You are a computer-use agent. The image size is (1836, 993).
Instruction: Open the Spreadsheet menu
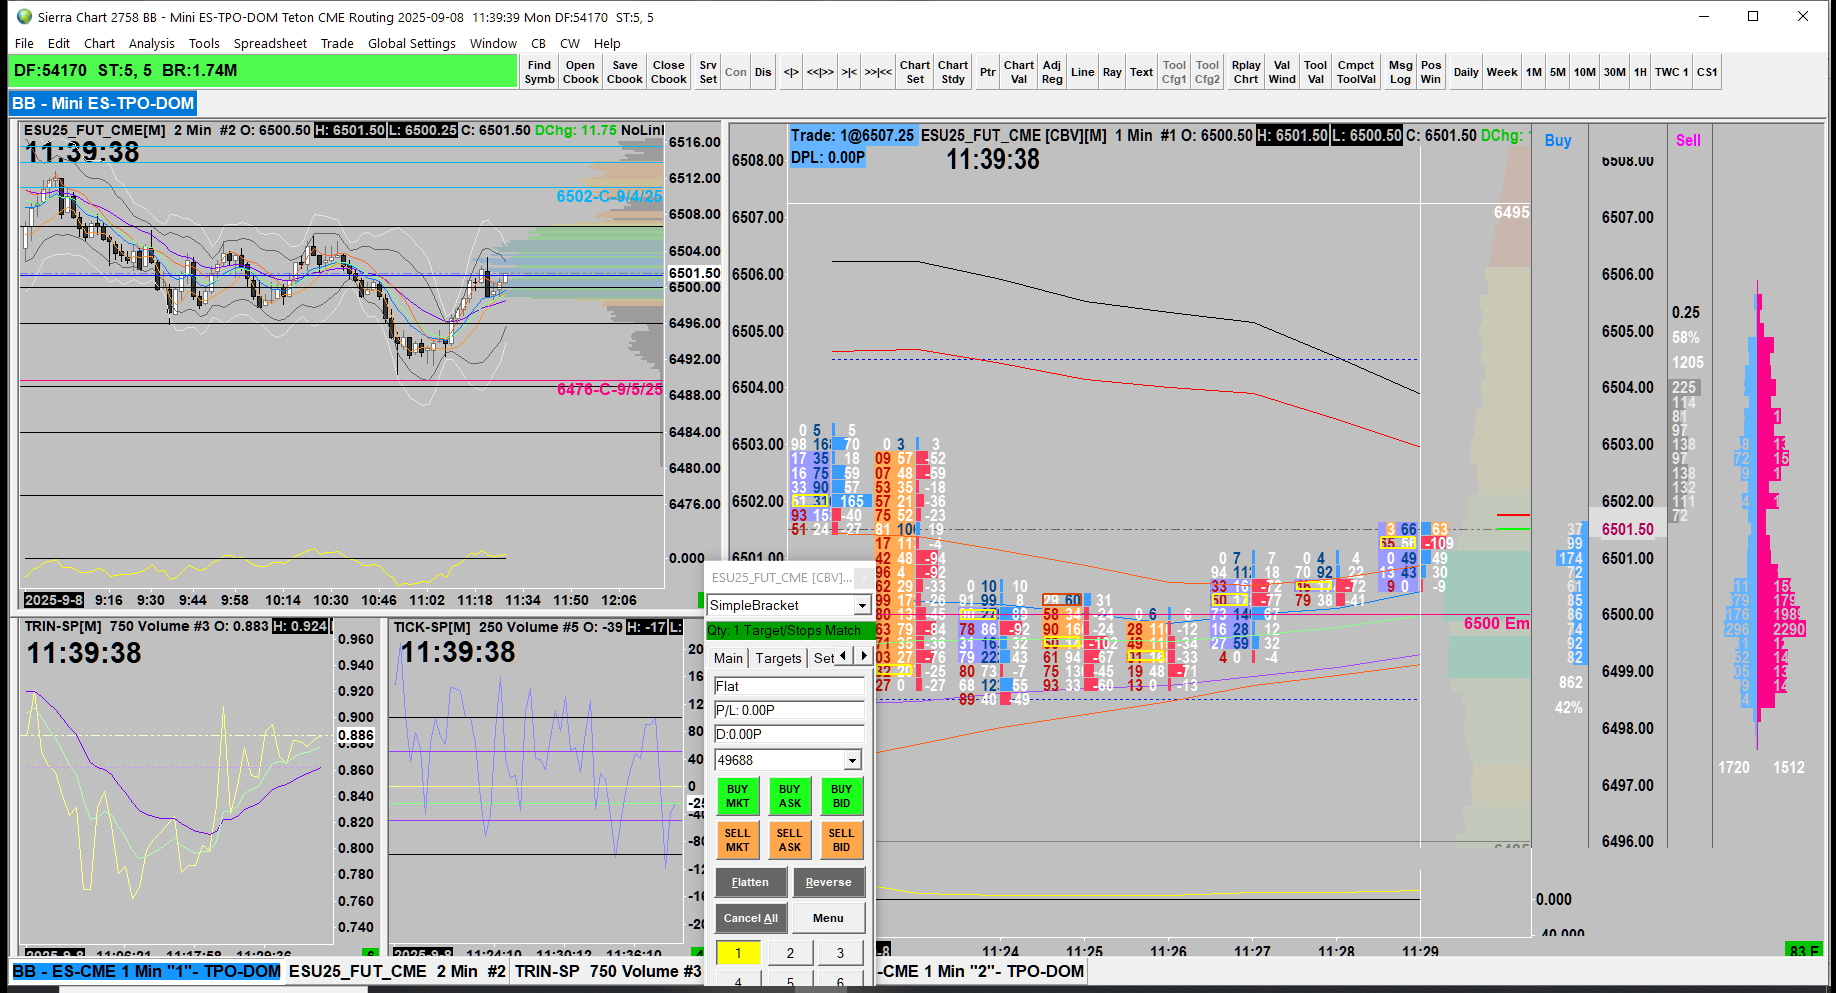(270, 43)
